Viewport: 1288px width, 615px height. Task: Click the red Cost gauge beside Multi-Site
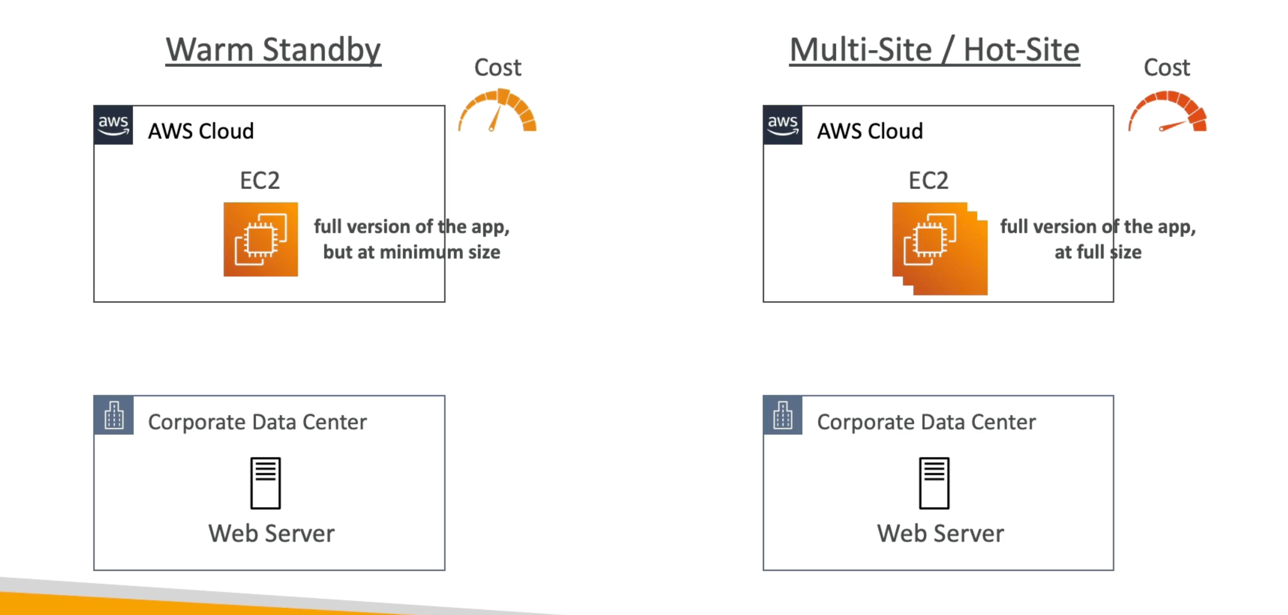tap(1167, 112)
